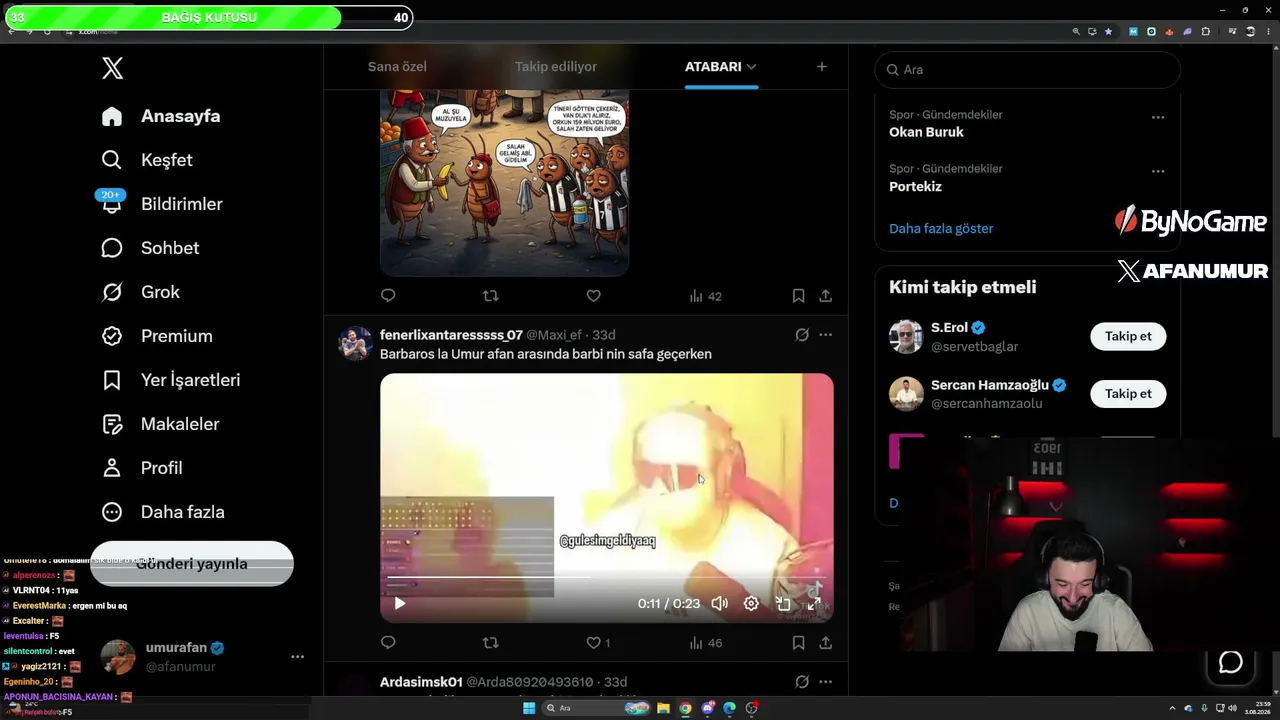This screenshot has height=720, width=1280.
Task: Open the floating messages chat bubble
Action: tap(1230, 662)
